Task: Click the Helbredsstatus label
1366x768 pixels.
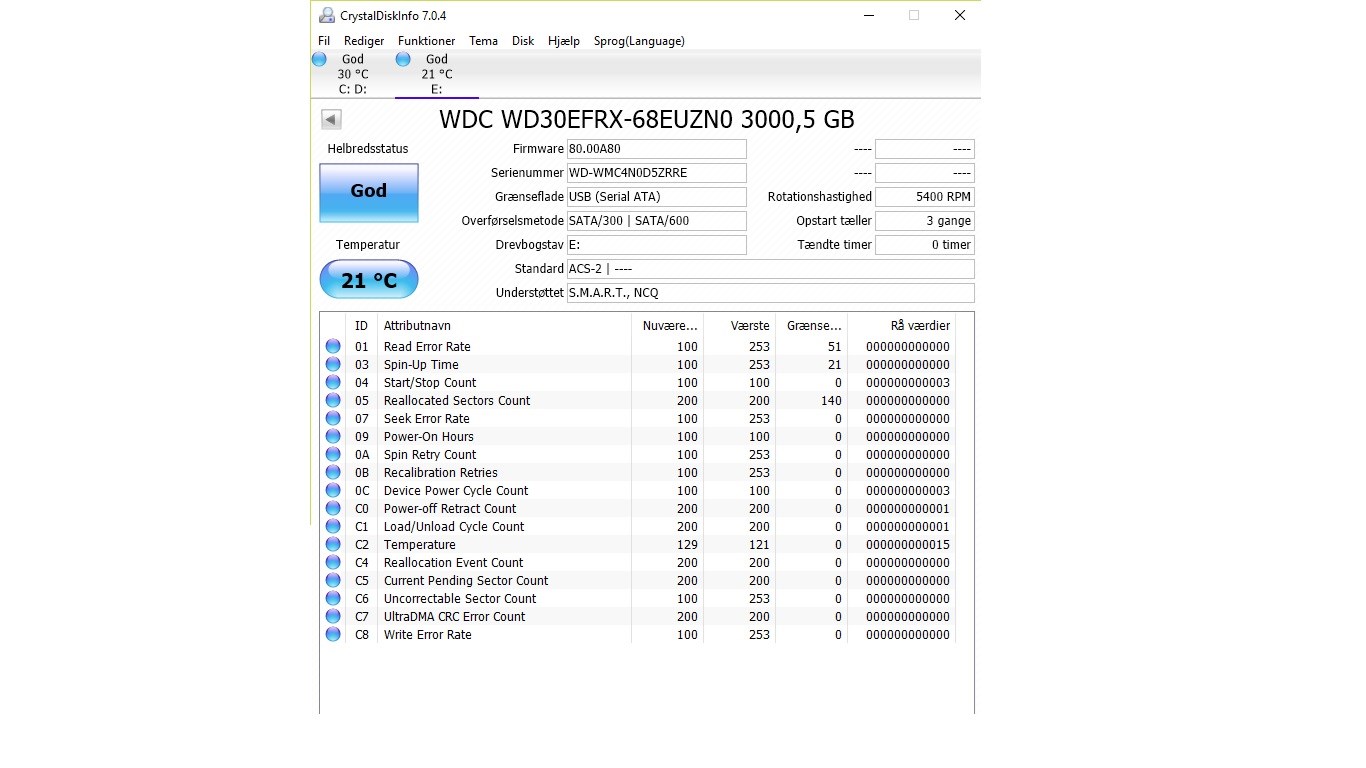Action: coord(368,149)
